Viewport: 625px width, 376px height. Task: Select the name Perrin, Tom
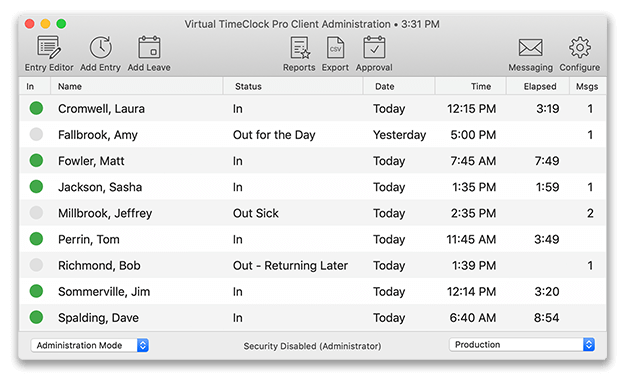click(x=89, y=240)
